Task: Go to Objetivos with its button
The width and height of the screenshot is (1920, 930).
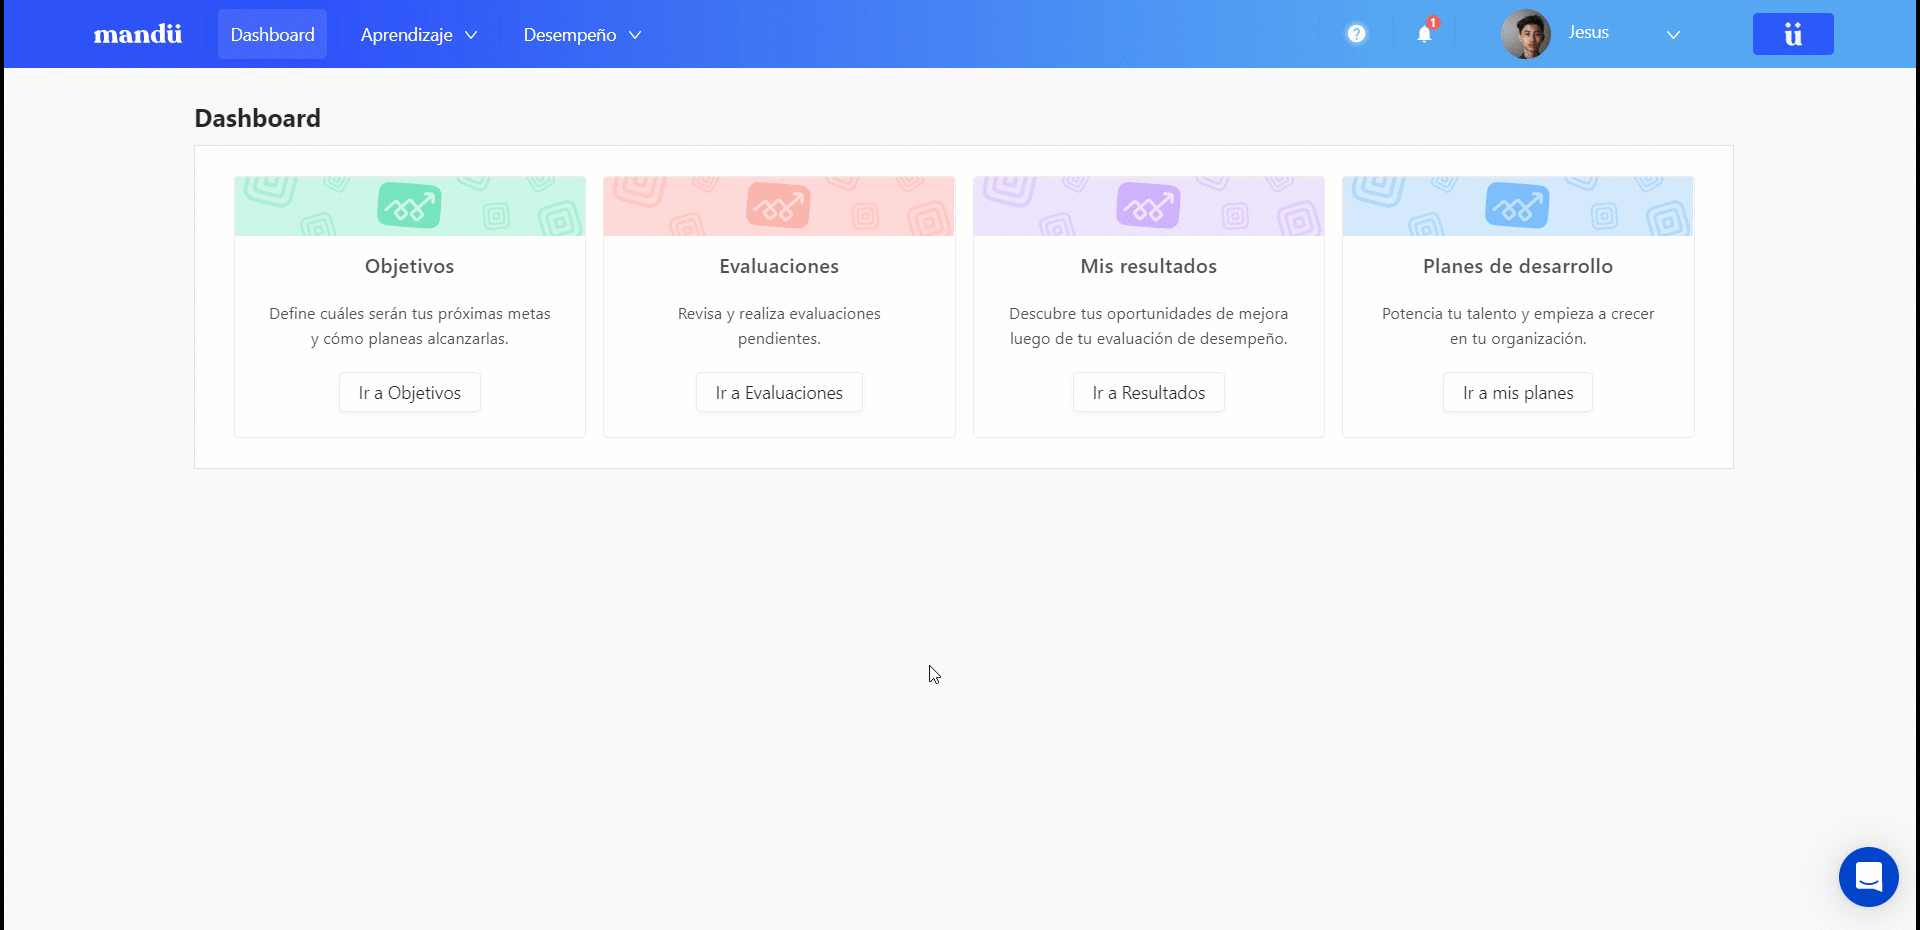Action: [x=410, y=393]
